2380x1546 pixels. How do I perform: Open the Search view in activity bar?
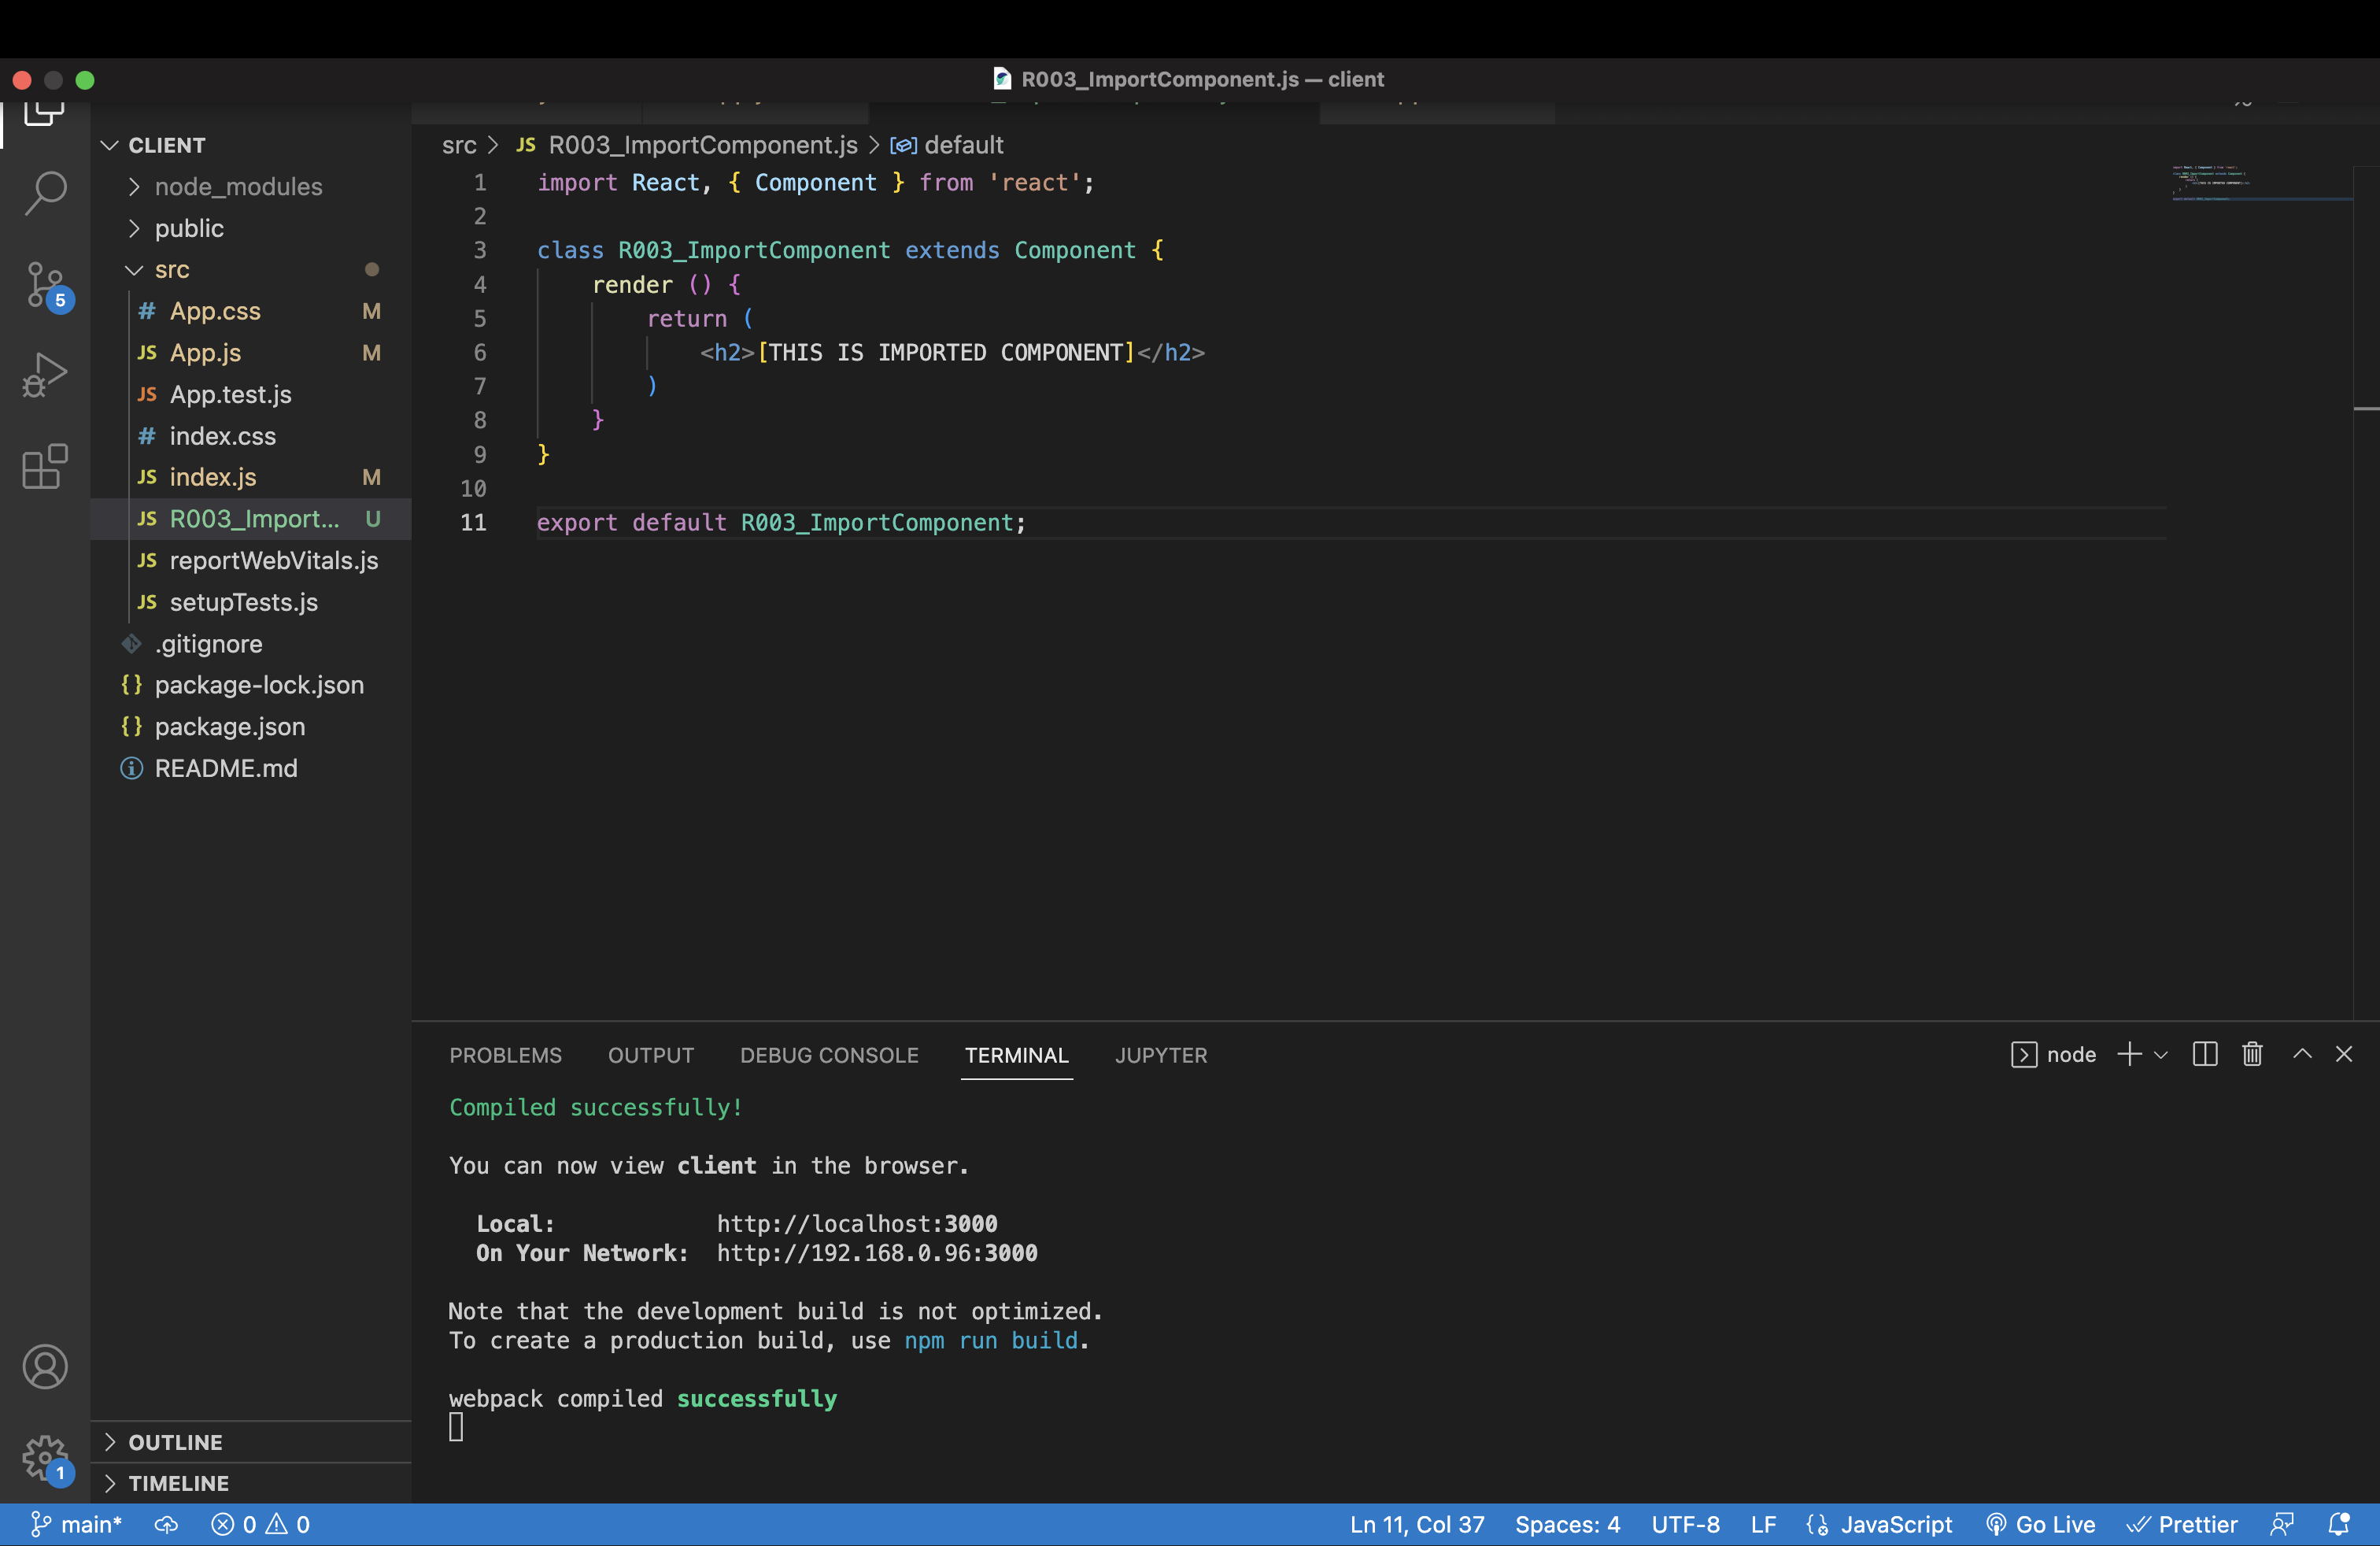(45, 192)
